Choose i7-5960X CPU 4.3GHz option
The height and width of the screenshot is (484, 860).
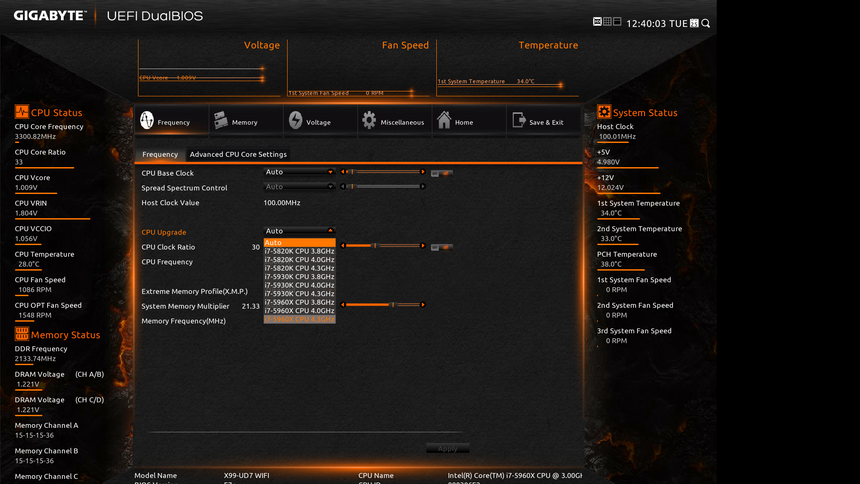tap(299, 319)
